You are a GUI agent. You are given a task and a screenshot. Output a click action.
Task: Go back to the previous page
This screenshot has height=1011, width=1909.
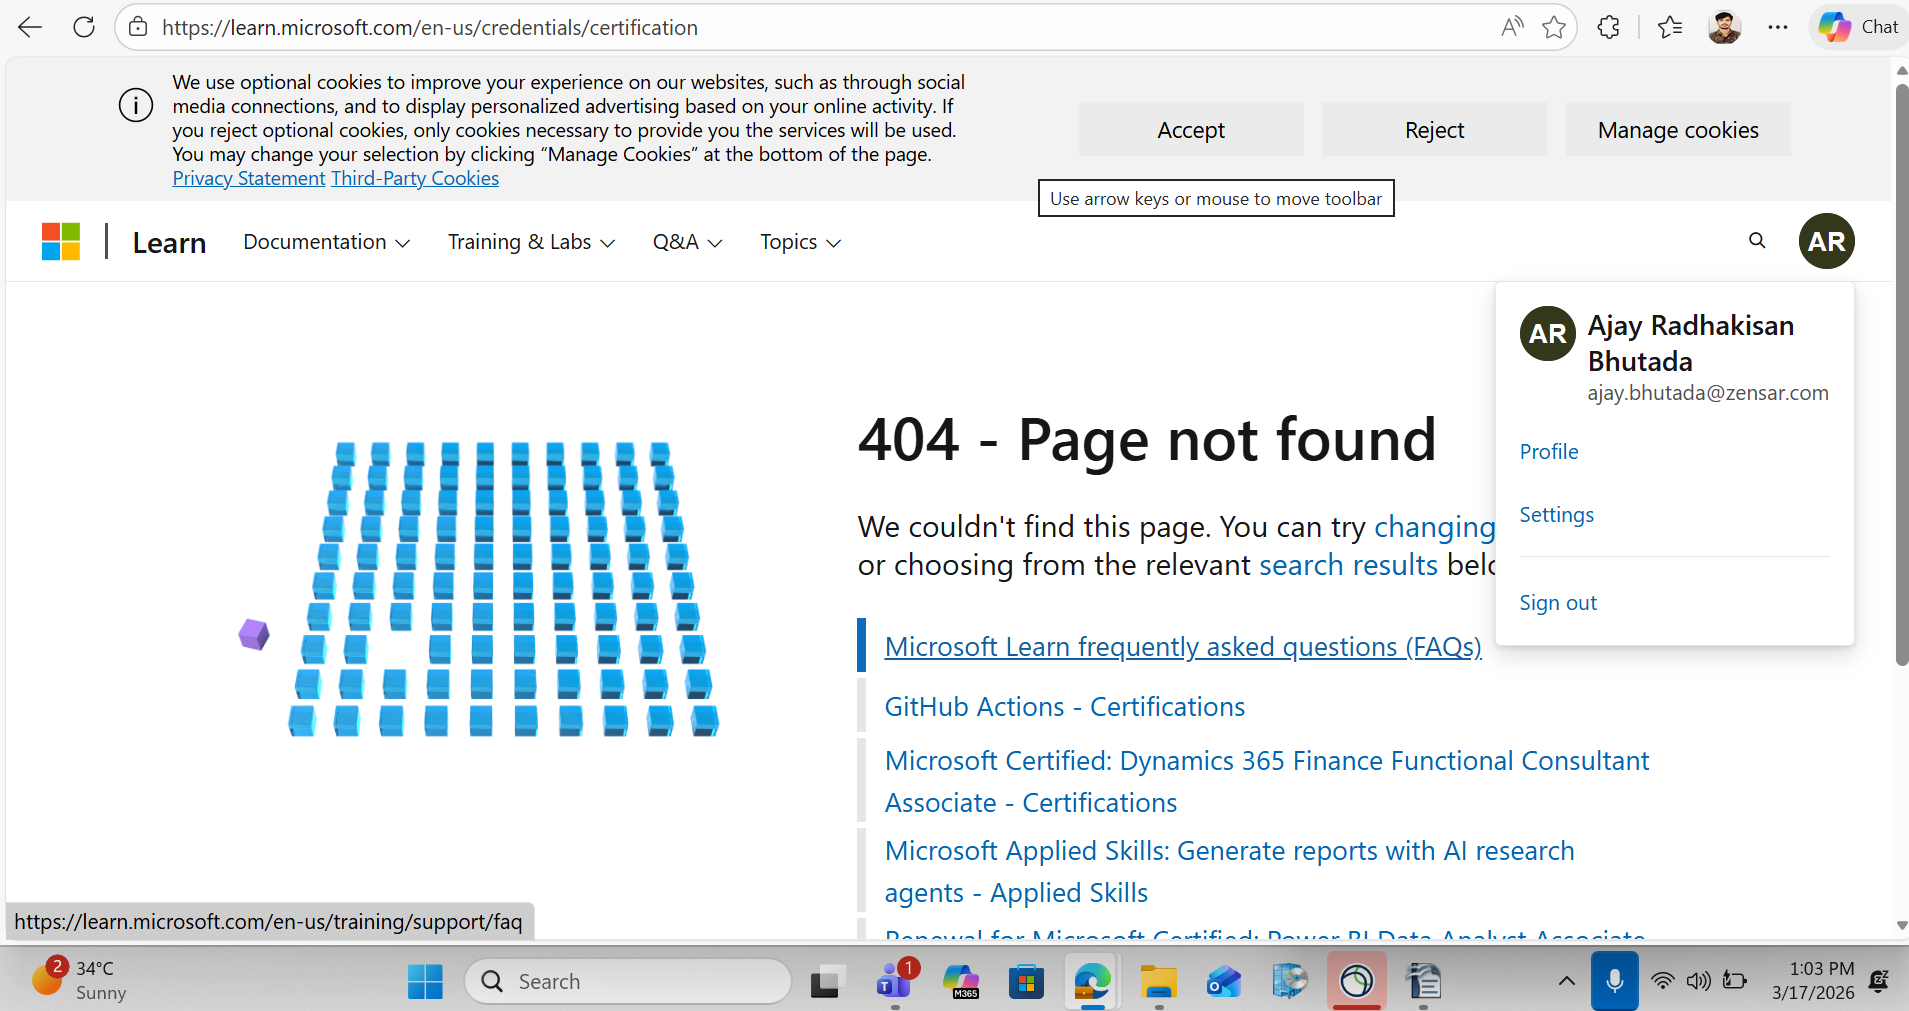click(x=30, y=27)
